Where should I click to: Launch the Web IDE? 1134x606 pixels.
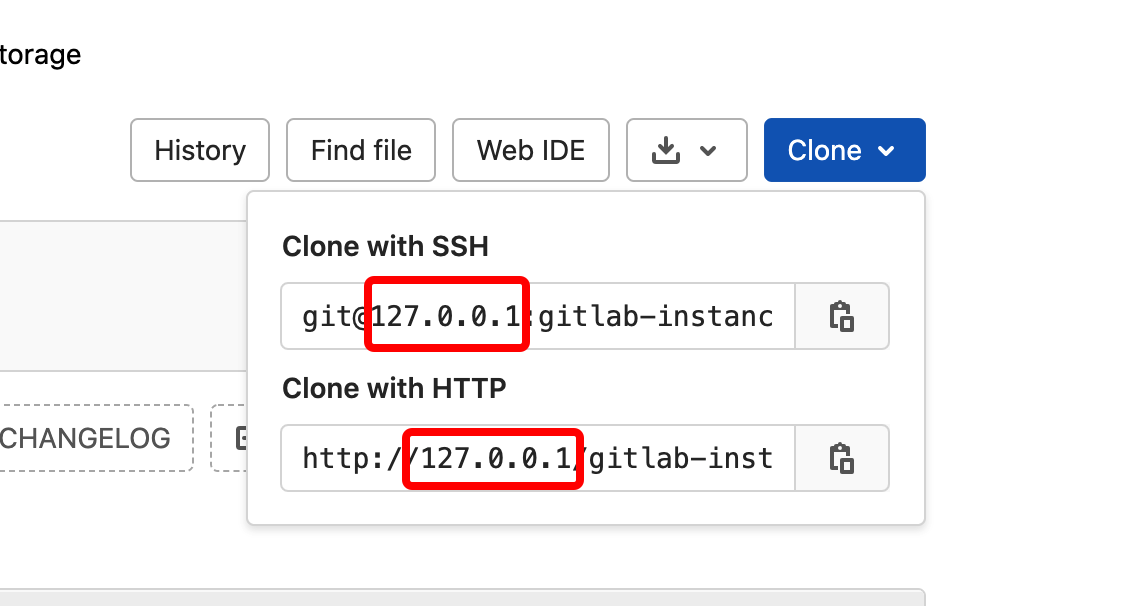pyautogui.click(x=531, y=150)
